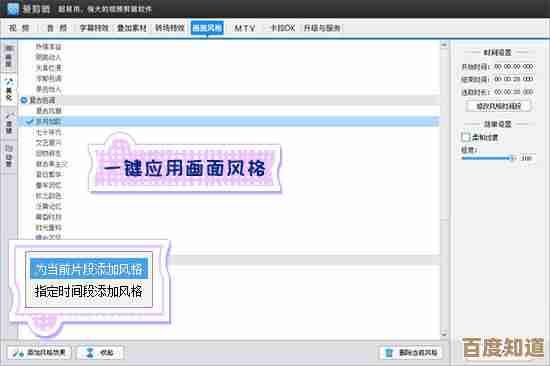Open the 卡拉OK tab

tap(283, 28)
